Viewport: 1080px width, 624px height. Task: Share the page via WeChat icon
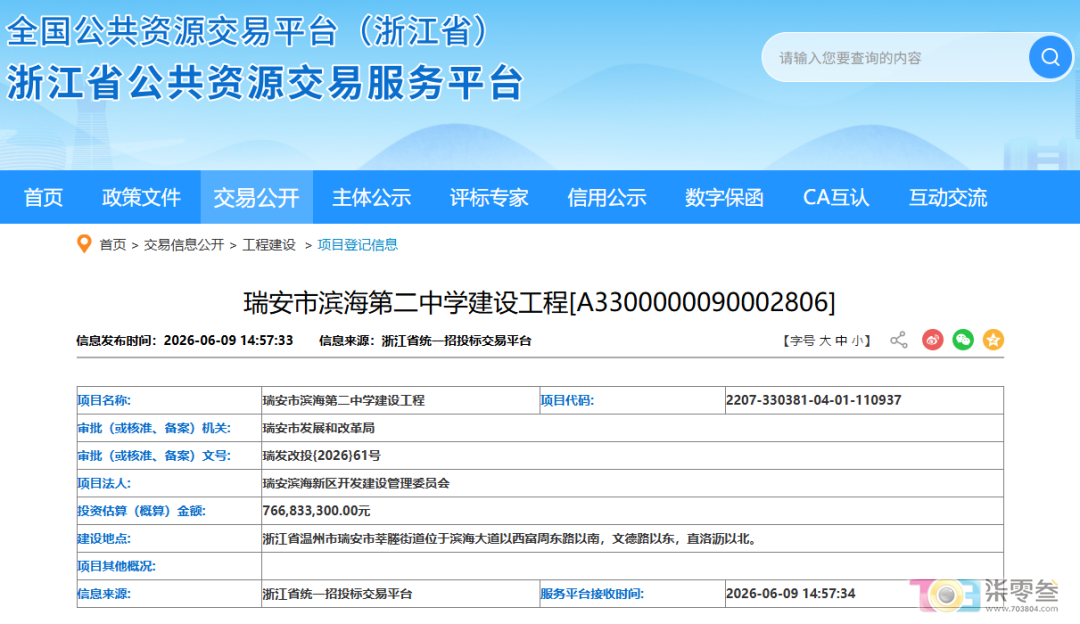pyautogui.click(x=963, y=340)
